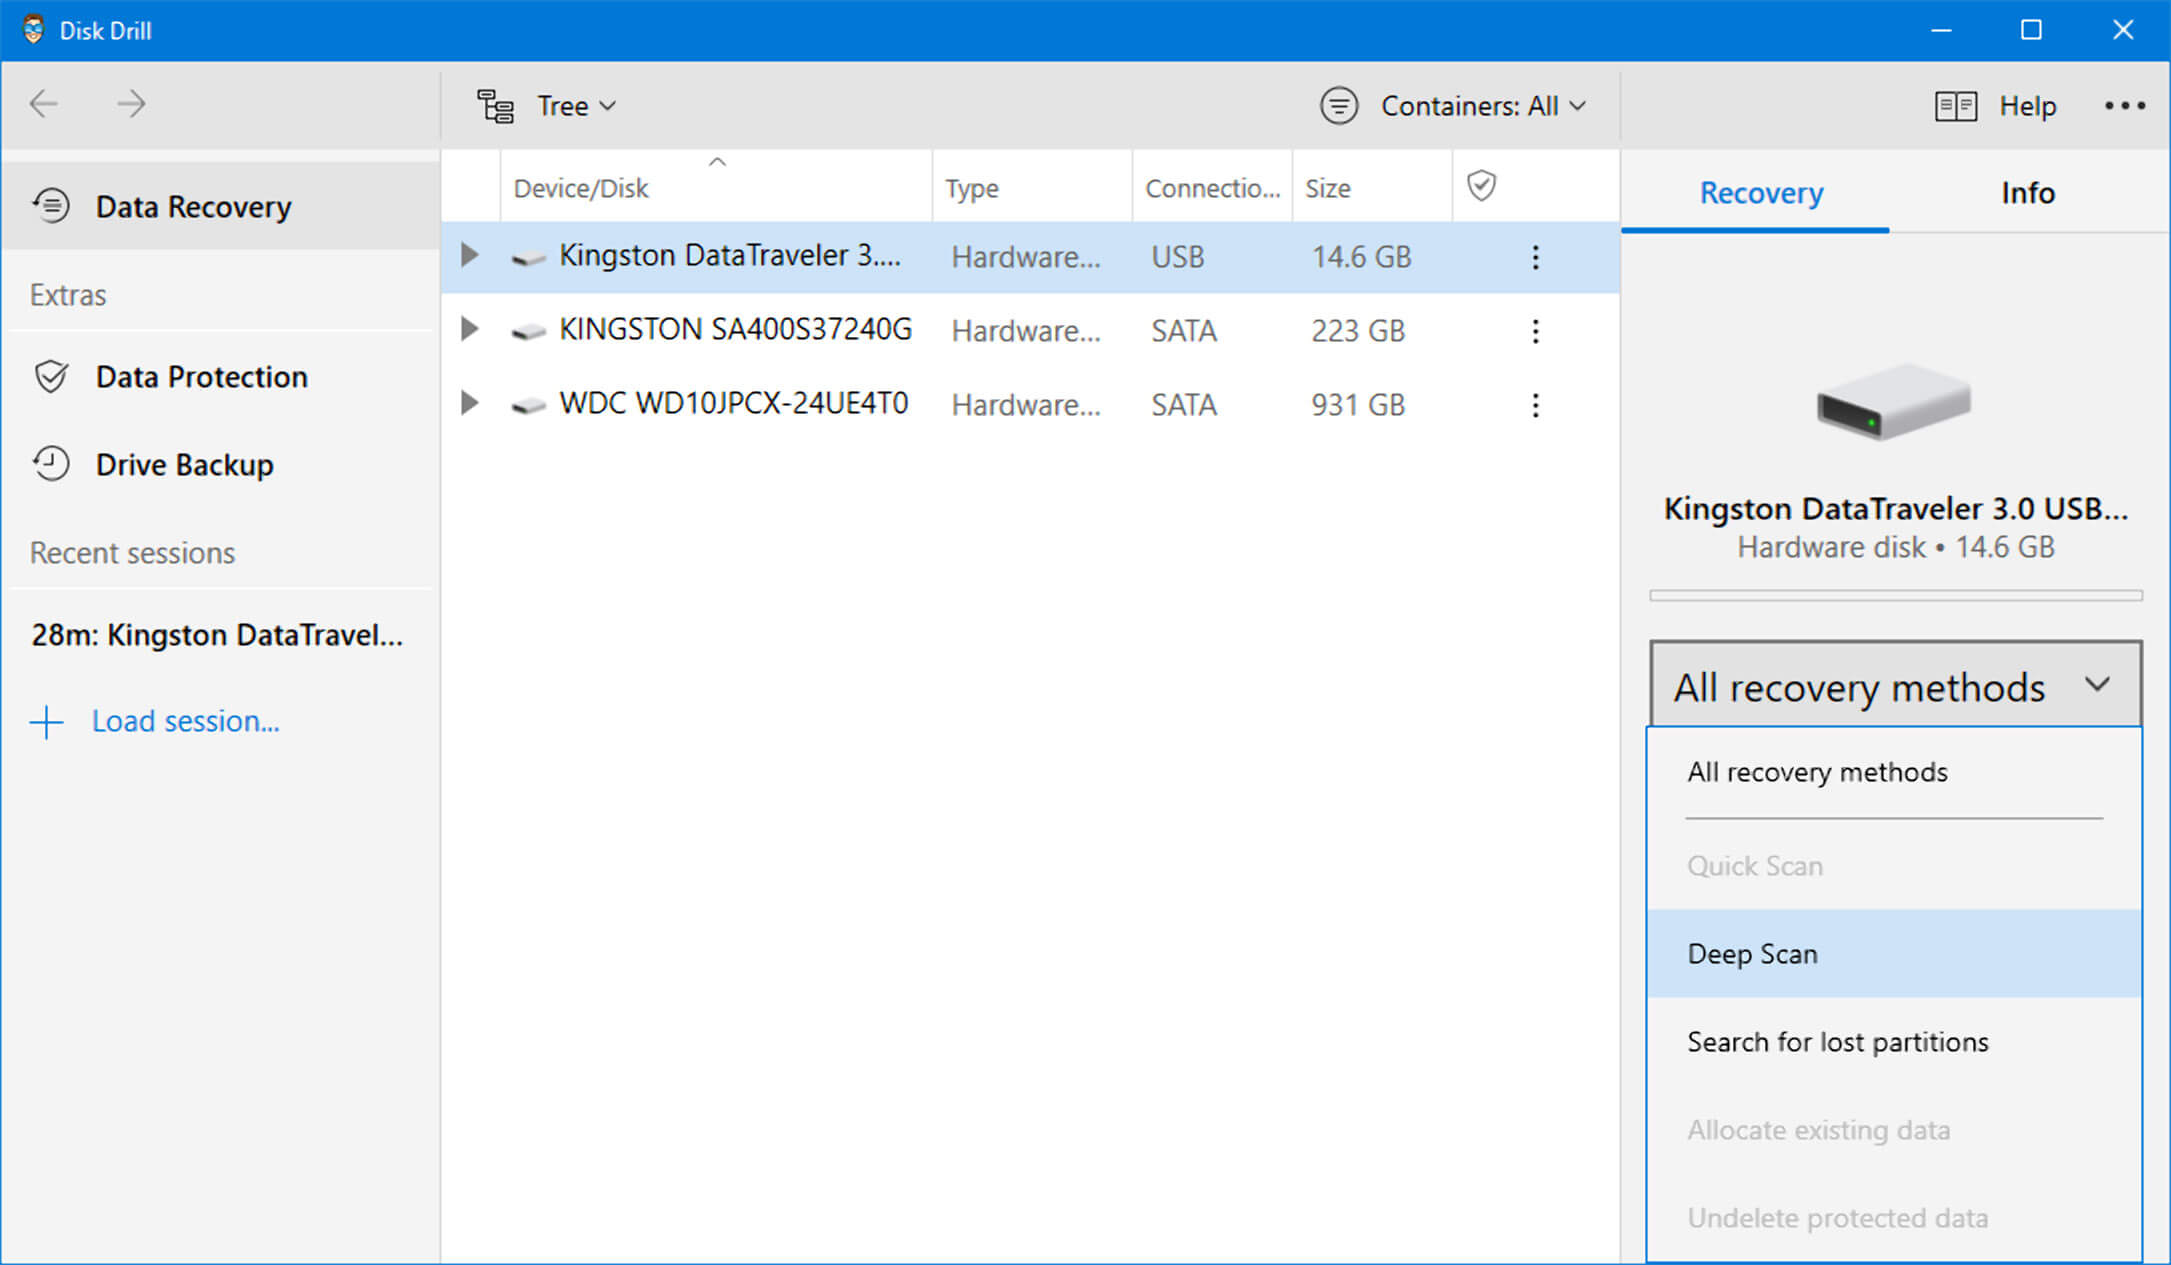
Task: Click the SATA cell in WDC row
Action: tap(1184, 405)
